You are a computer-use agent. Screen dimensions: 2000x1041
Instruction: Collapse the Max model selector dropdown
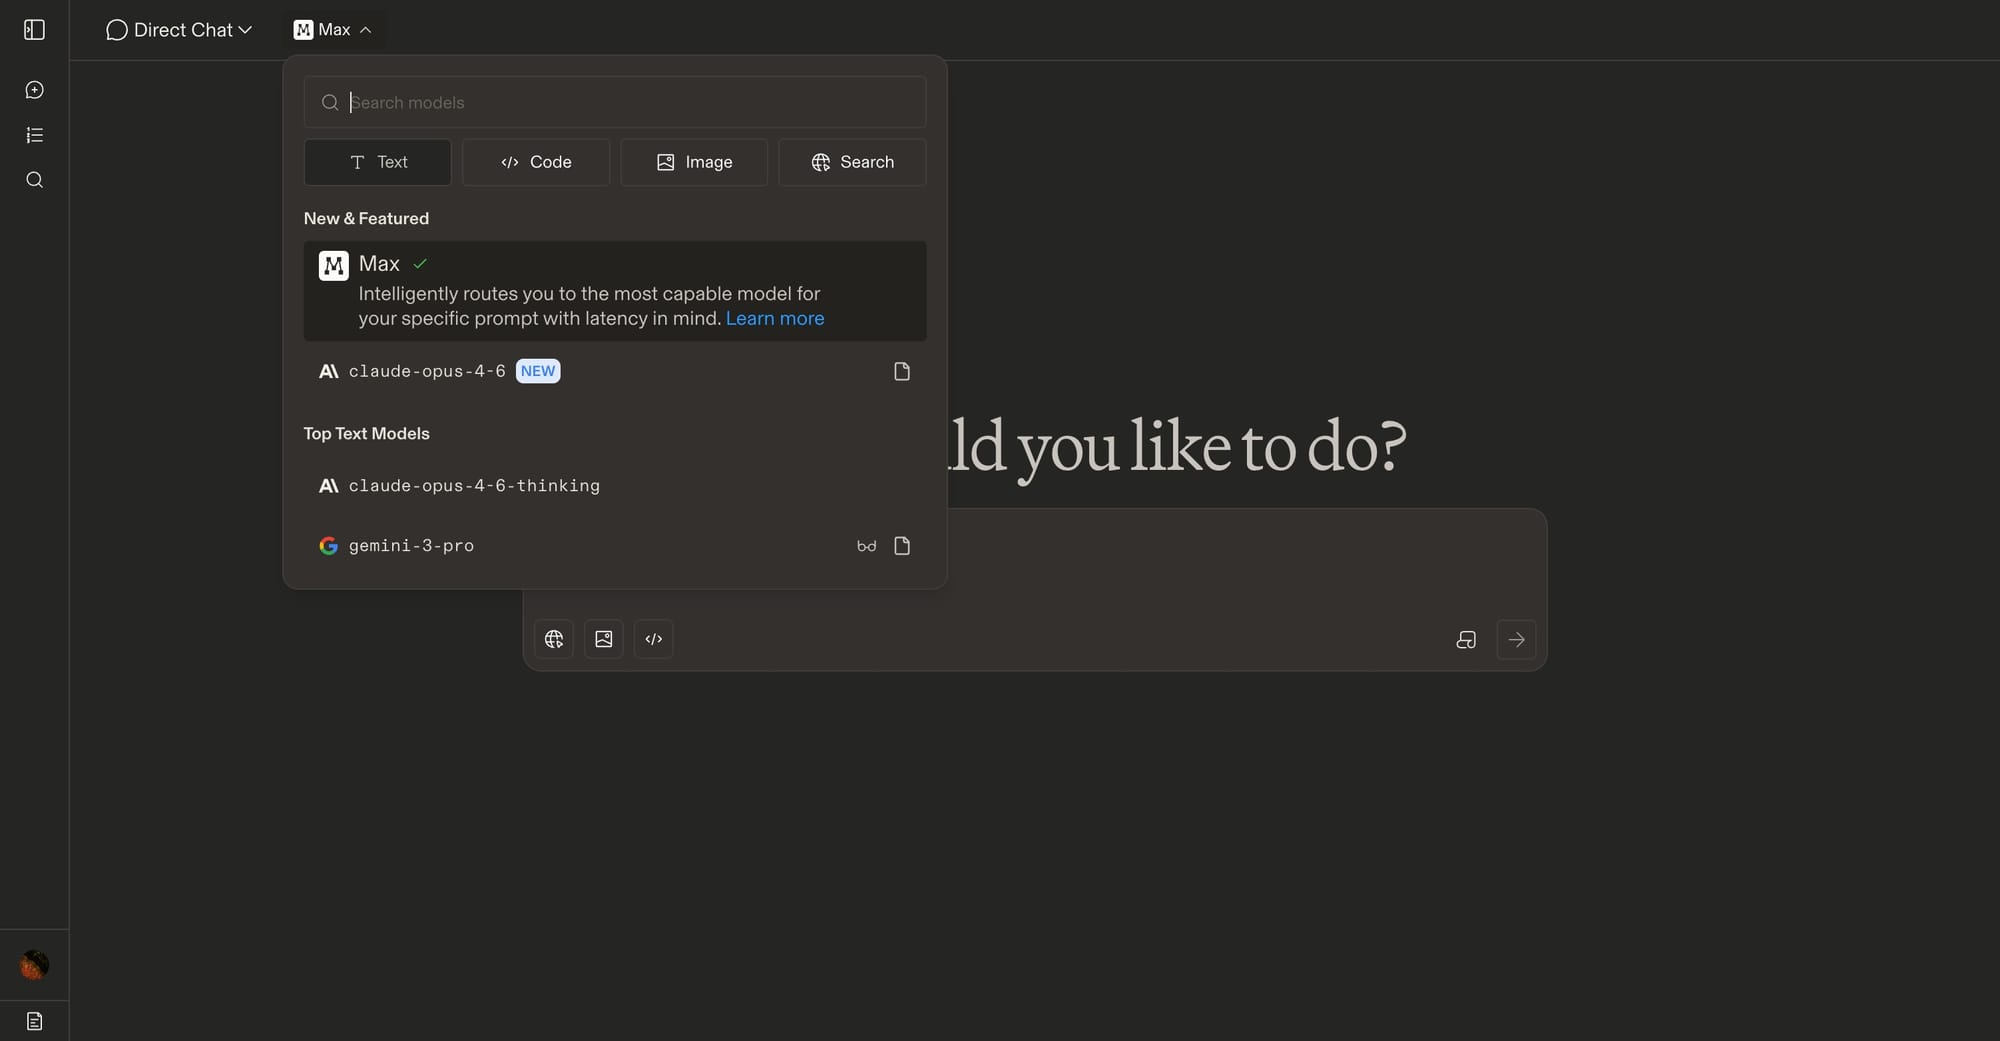click(x=333, y=30)
